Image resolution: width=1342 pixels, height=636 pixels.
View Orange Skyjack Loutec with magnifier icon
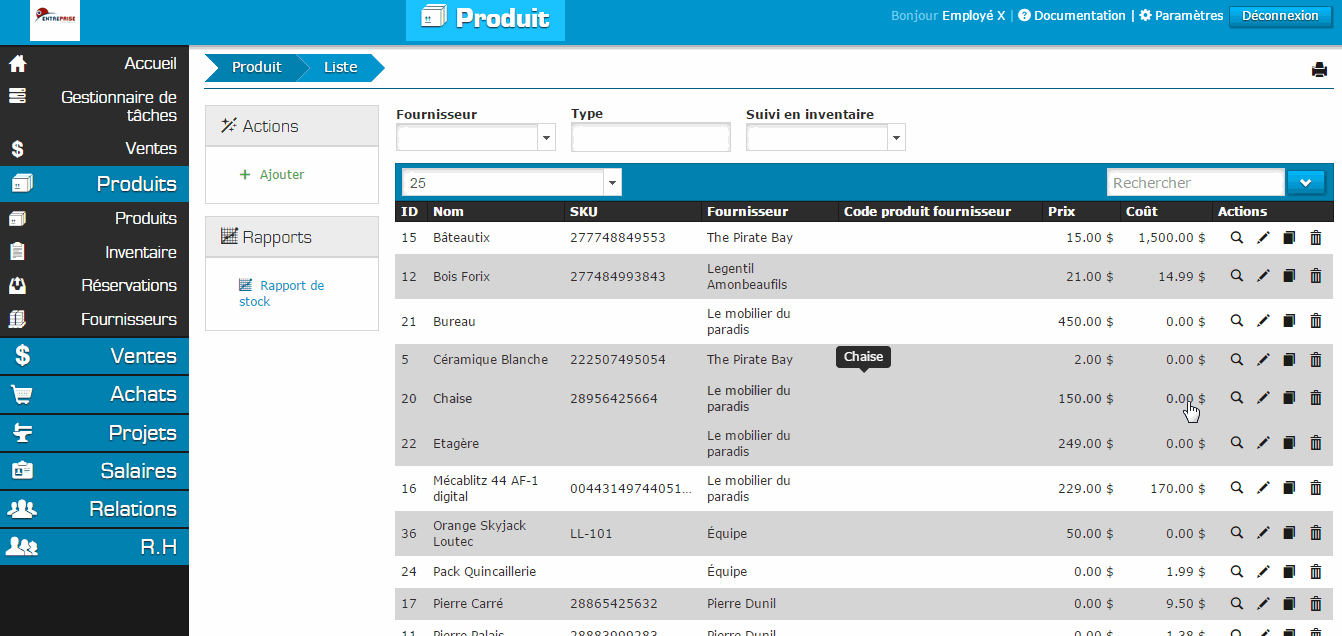click(x=1237, y=533)
